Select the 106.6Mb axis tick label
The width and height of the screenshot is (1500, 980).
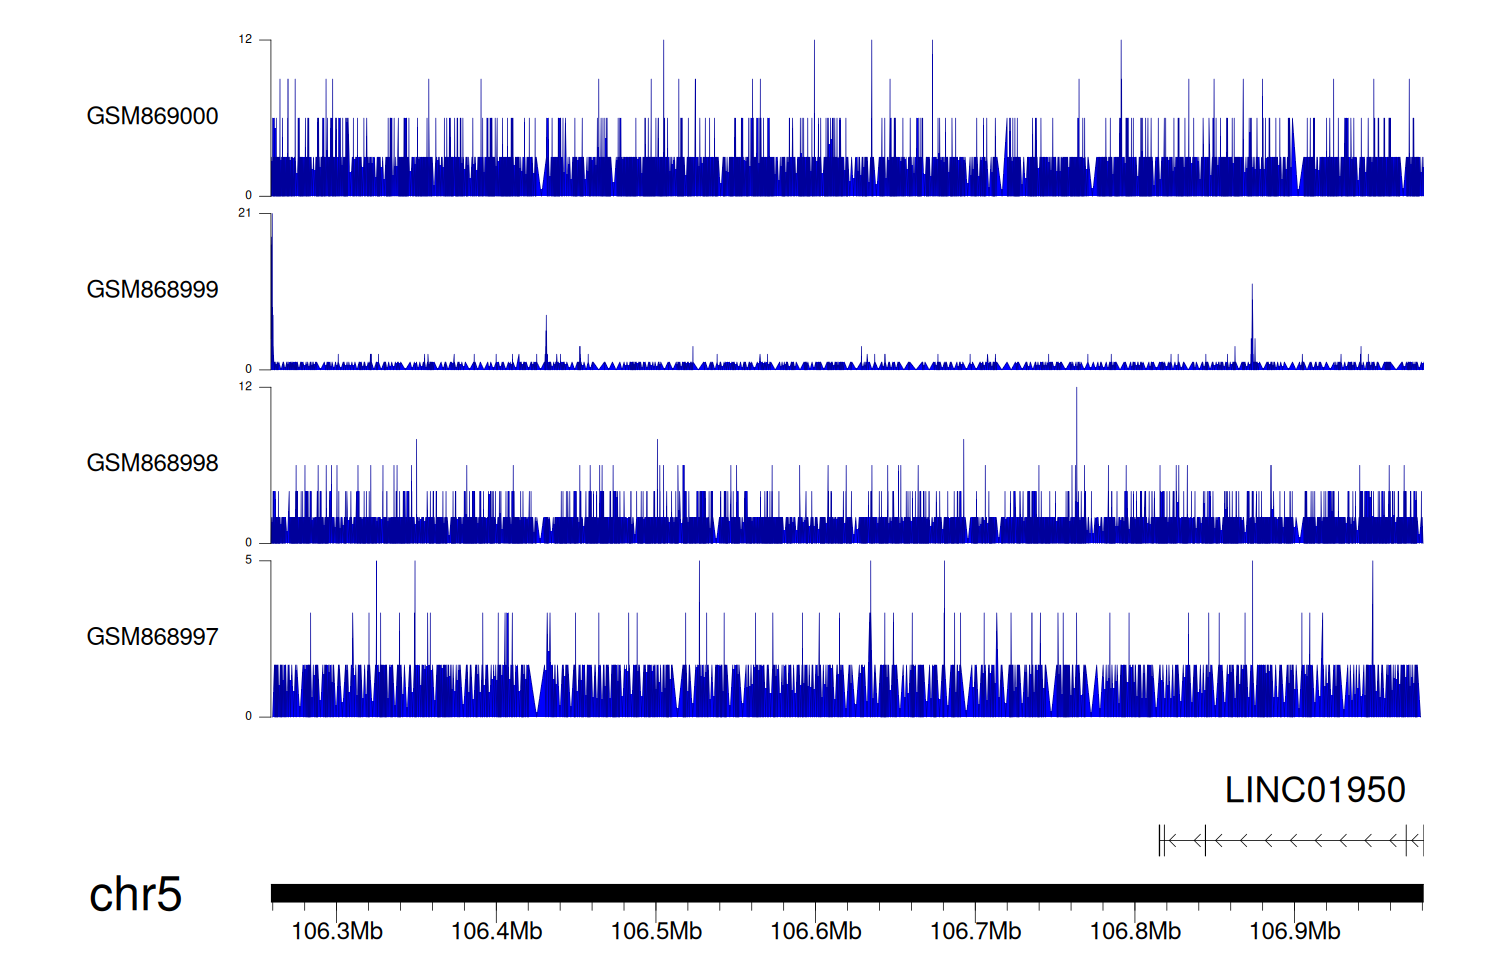click(x=816, y=932)
